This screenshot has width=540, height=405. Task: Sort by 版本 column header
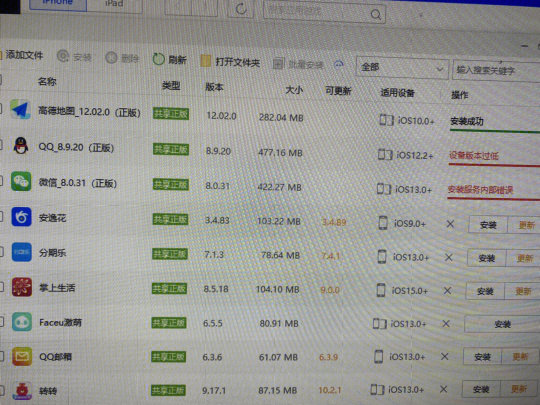(x=214, y=87)
